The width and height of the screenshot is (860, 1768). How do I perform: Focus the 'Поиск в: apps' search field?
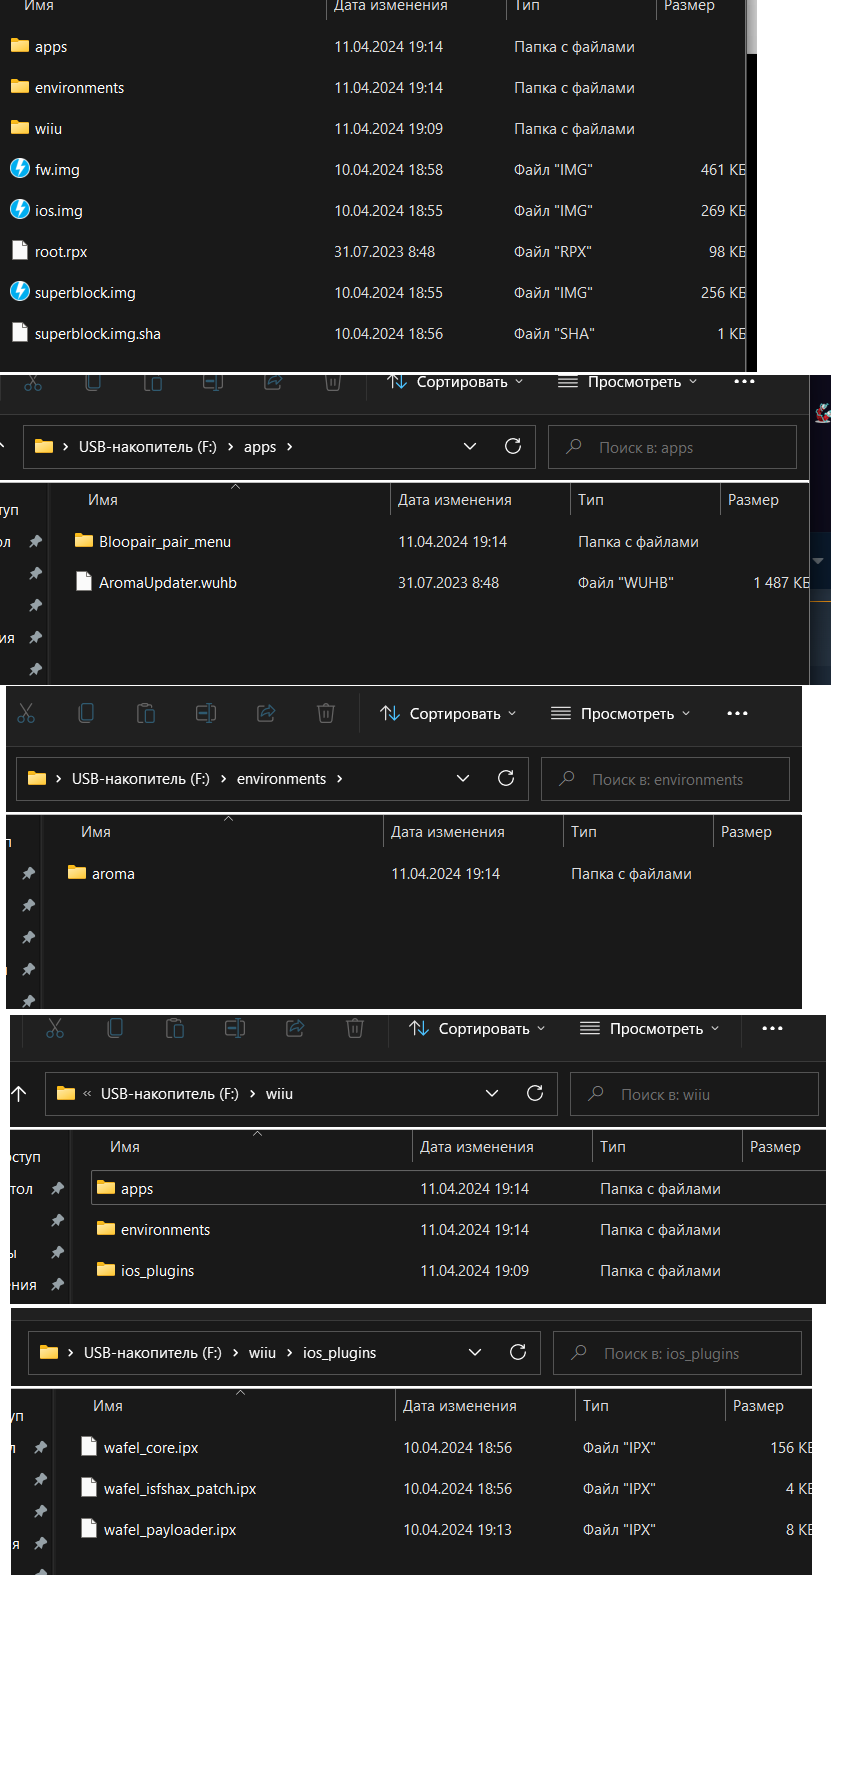pyautogui.click(x=672, y=447)
